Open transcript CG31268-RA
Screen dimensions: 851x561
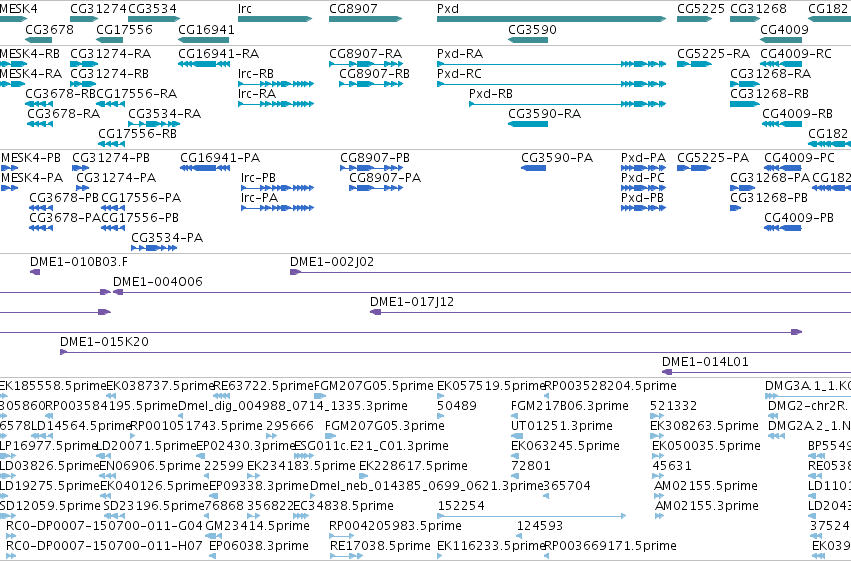[x=771, y=74]
